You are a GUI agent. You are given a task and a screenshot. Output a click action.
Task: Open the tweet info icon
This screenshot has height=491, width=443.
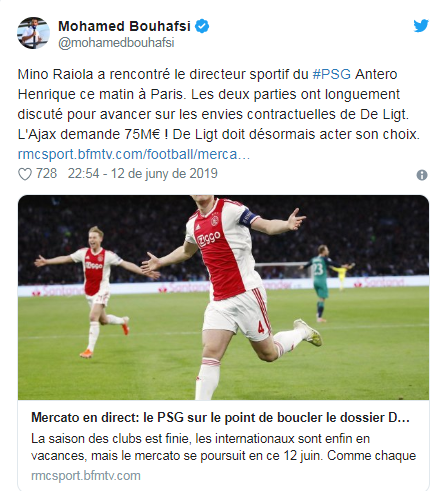click(422, 175)
